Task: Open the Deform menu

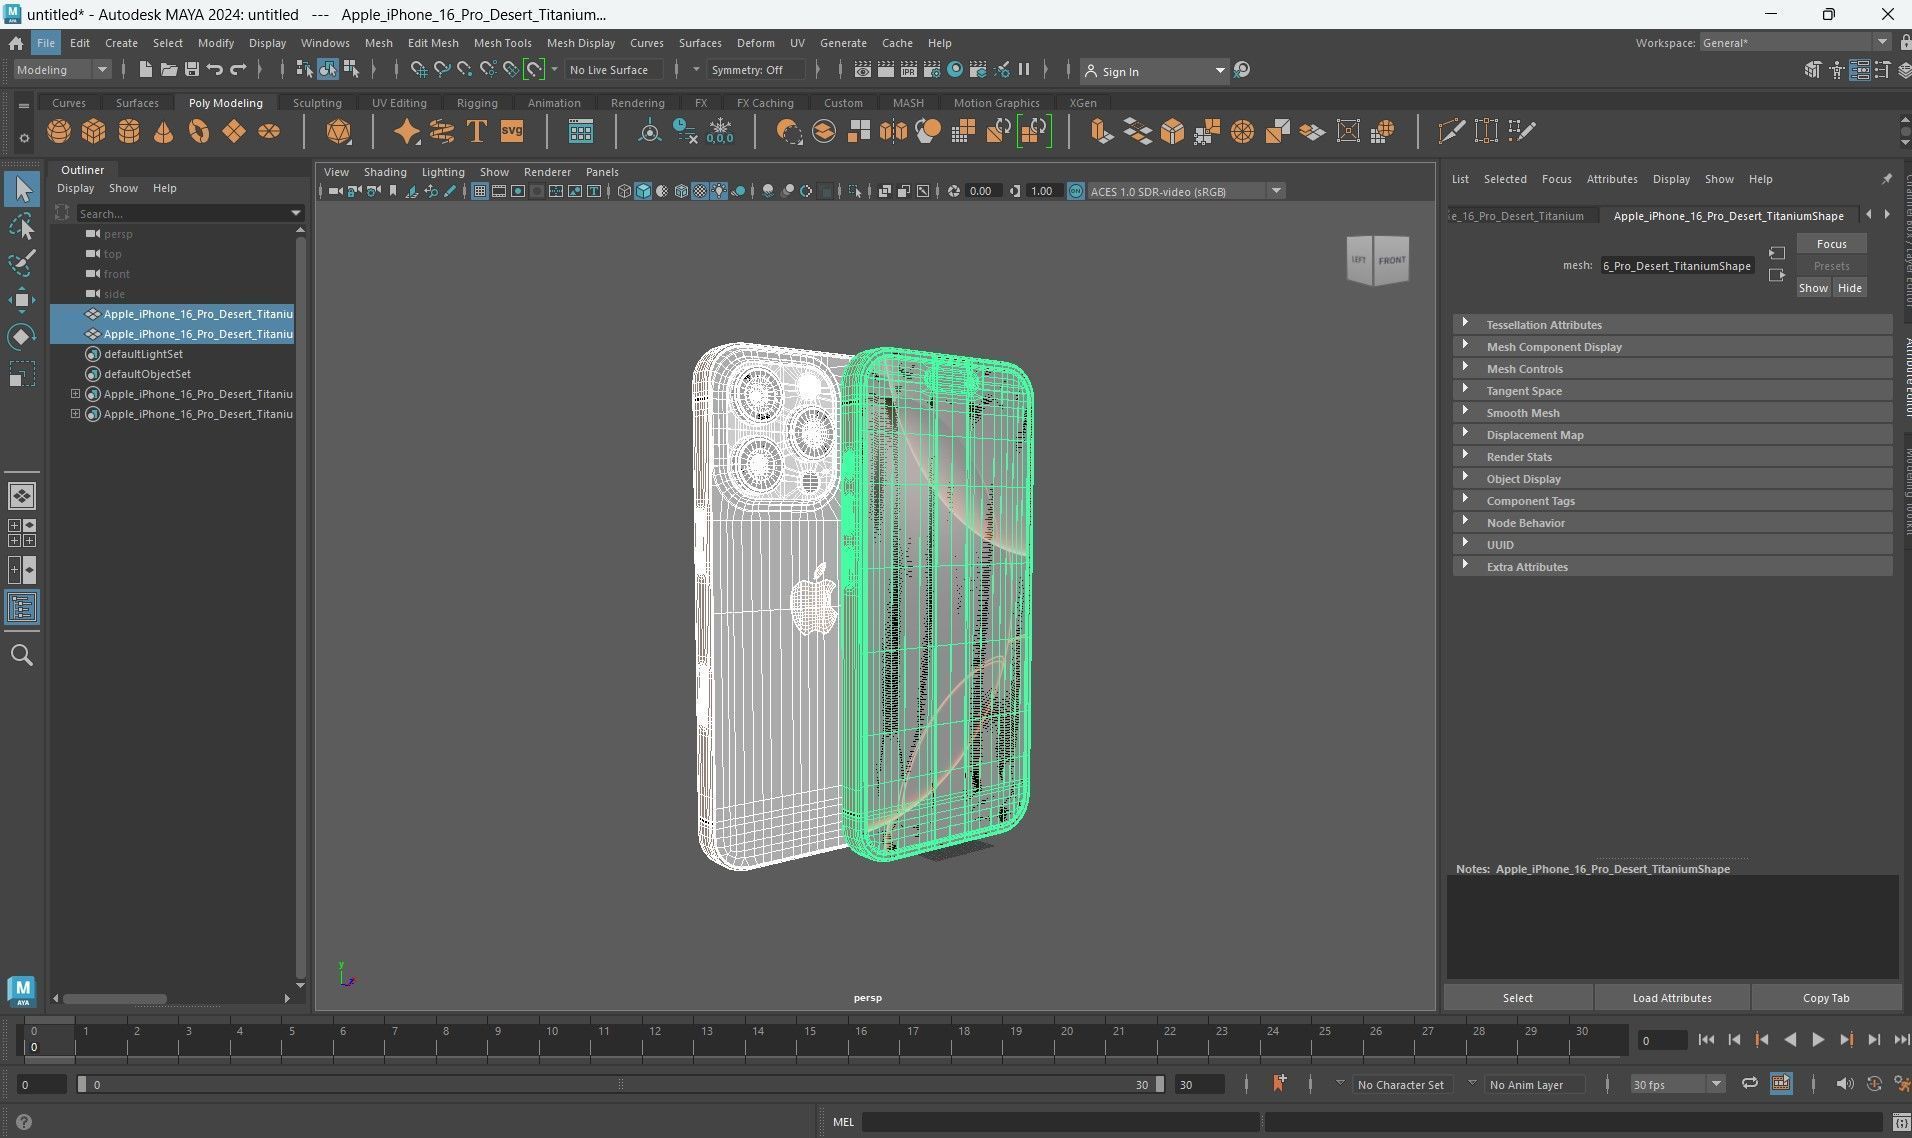Action: pos(755,43)
